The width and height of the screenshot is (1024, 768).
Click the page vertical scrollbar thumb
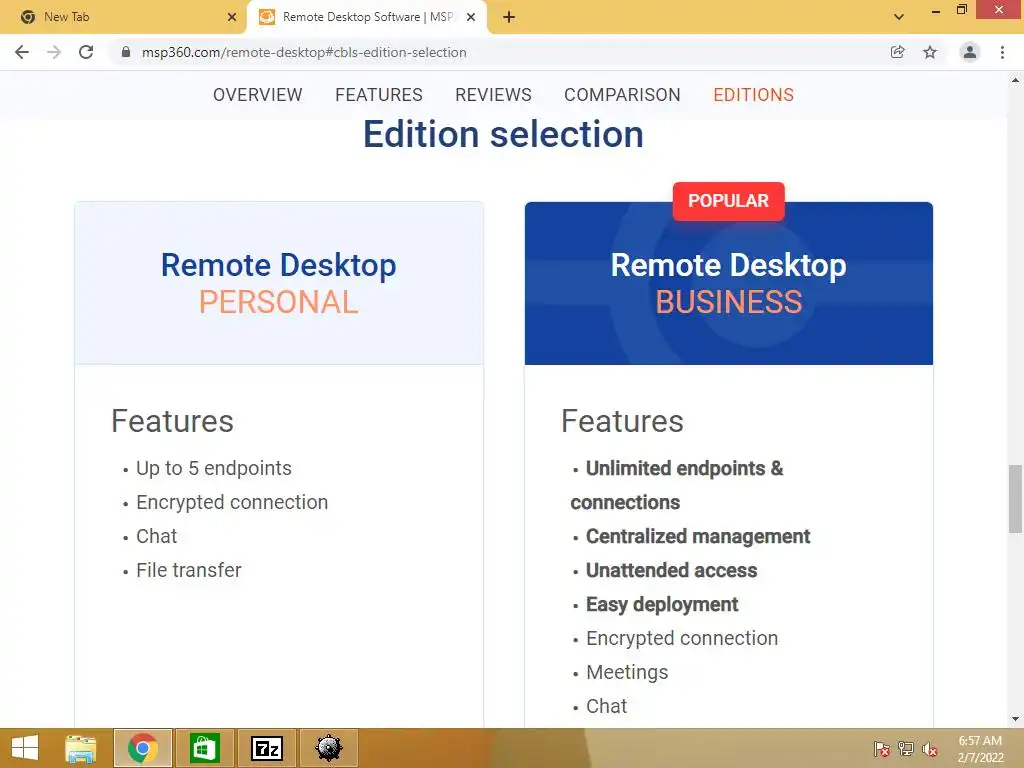coord(1015,498)
